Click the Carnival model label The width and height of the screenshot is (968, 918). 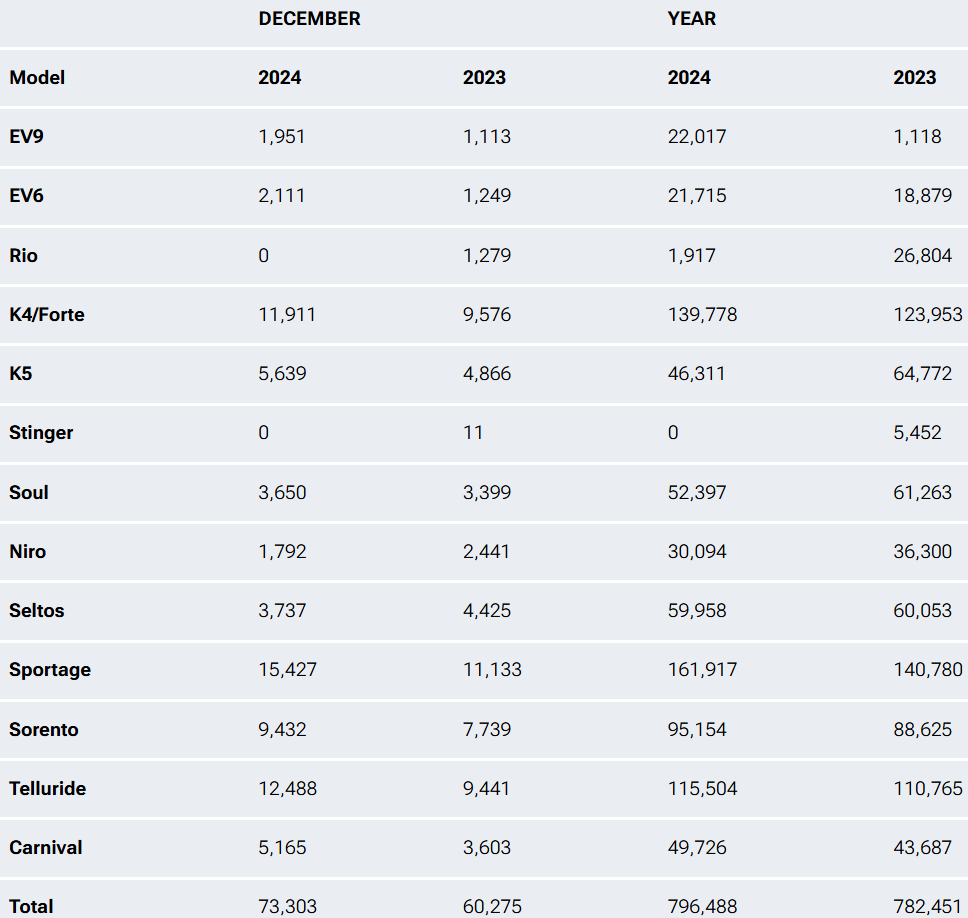[x=46, y=848]
